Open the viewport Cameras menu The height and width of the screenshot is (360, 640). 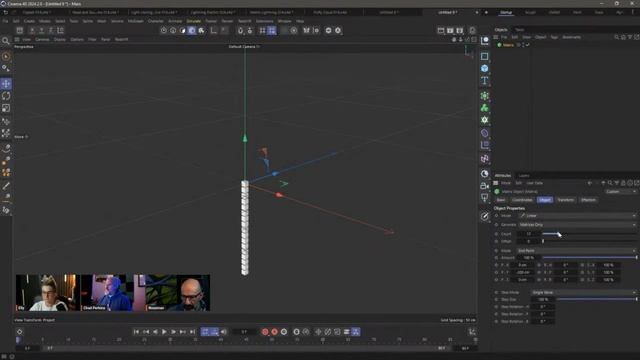[x=42, y=40]
